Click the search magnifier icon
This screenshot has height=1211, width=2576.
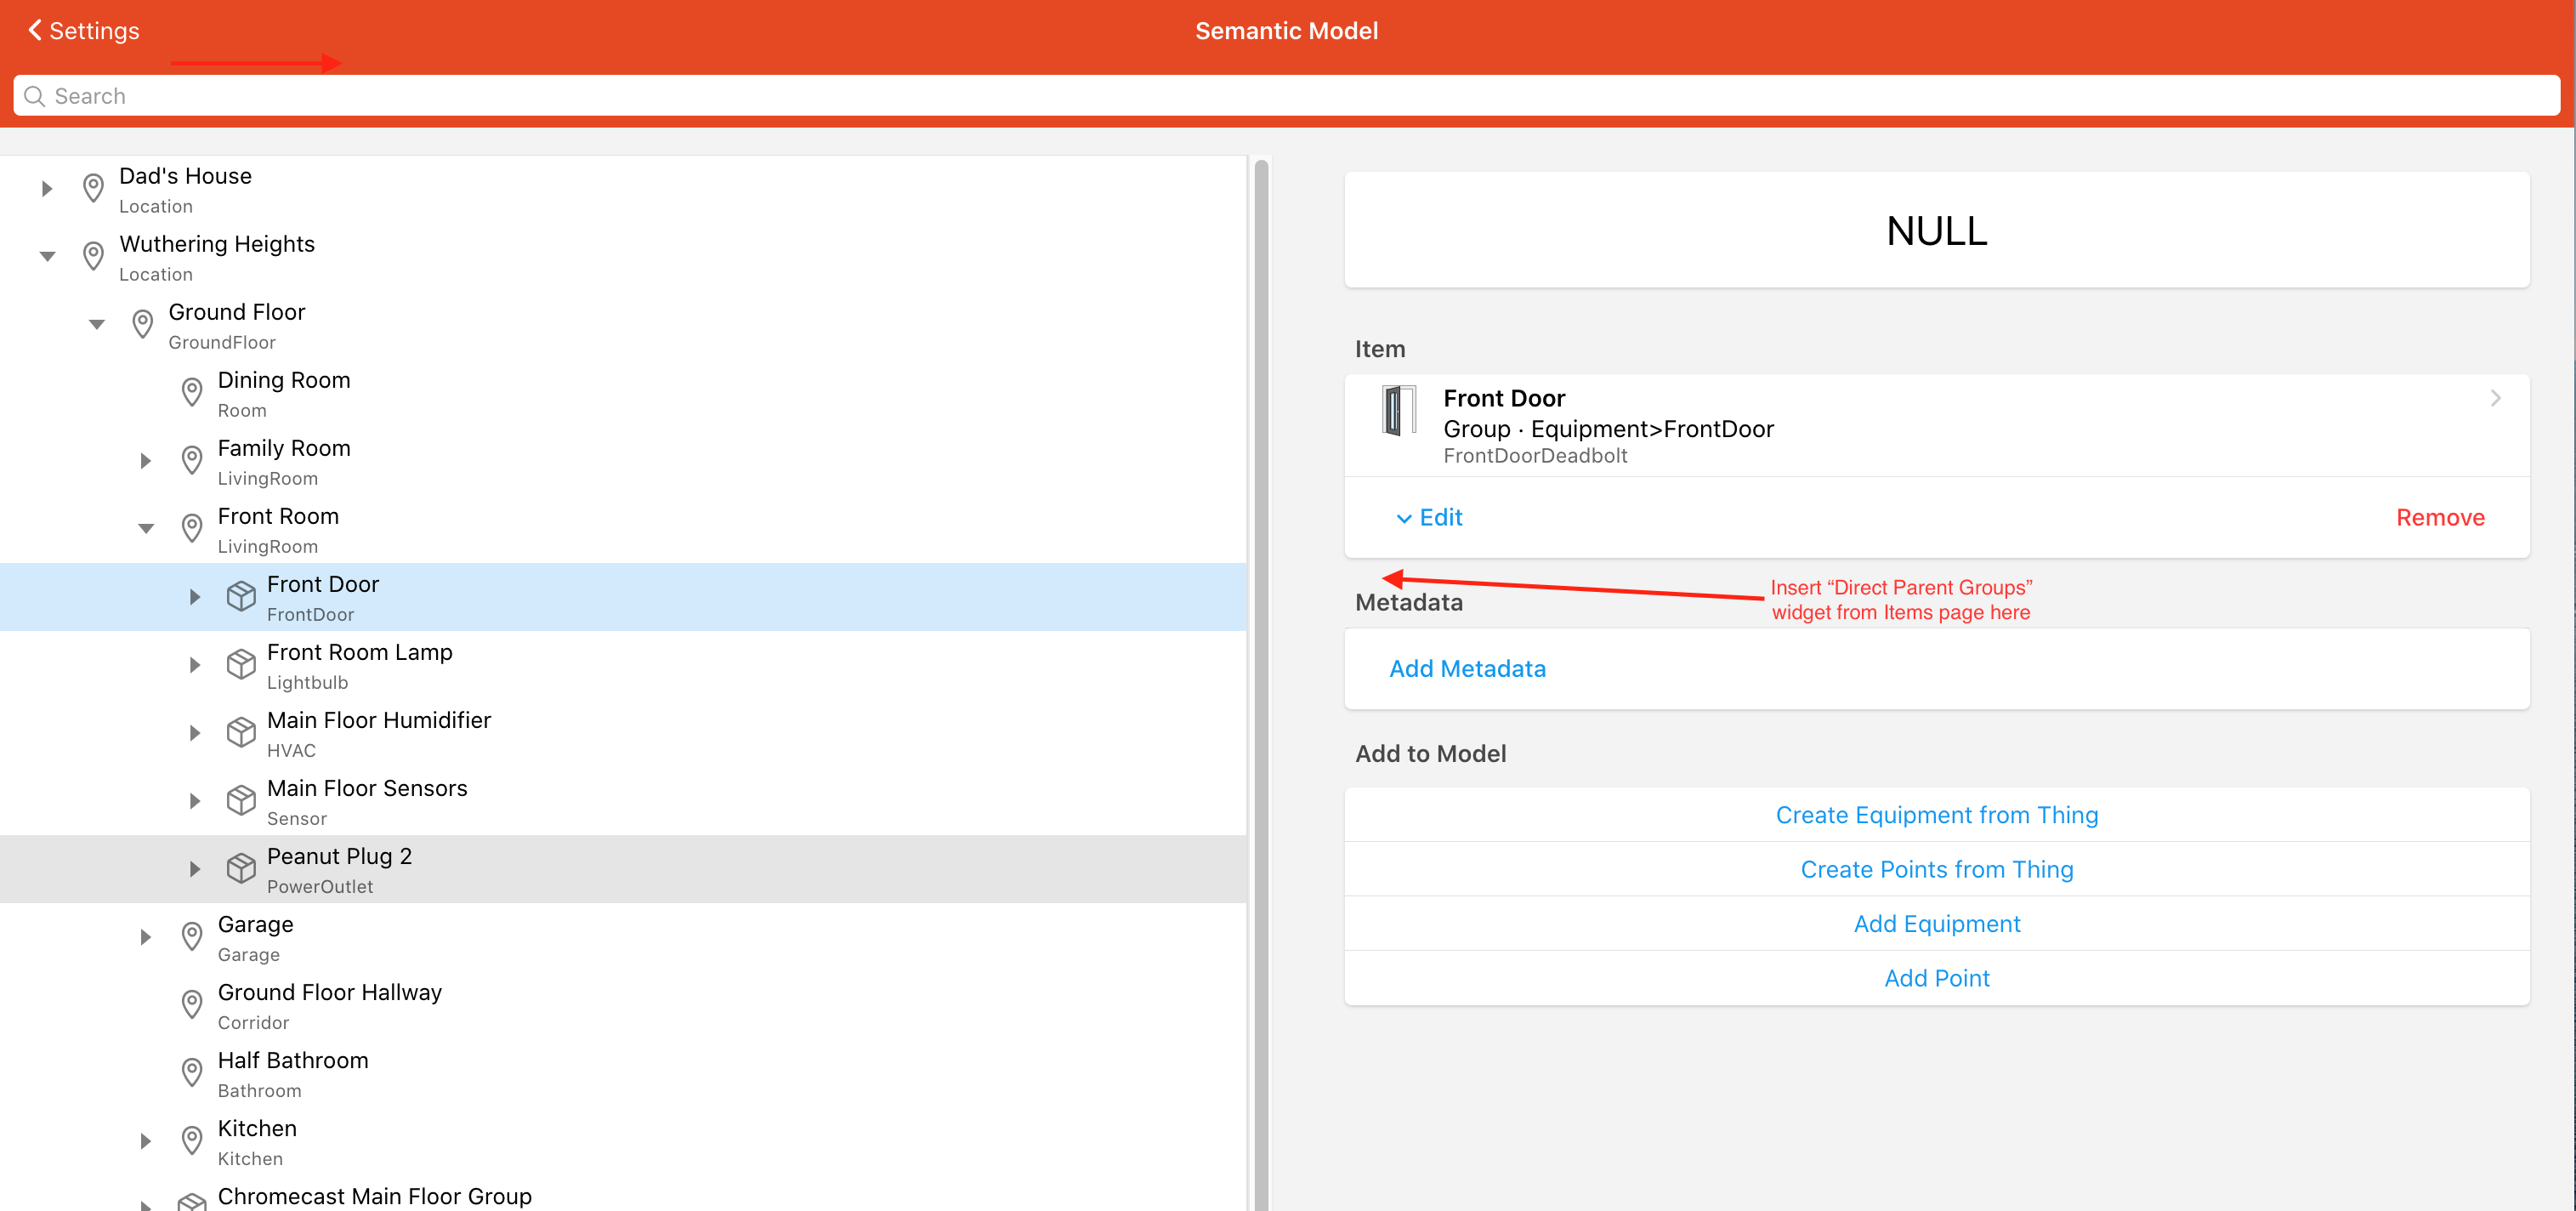[x=33, y=96]
